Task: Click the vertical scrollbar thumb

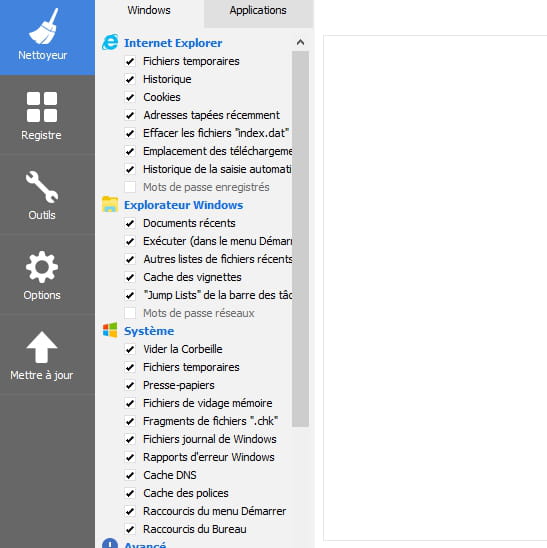Action: [300, 239]
